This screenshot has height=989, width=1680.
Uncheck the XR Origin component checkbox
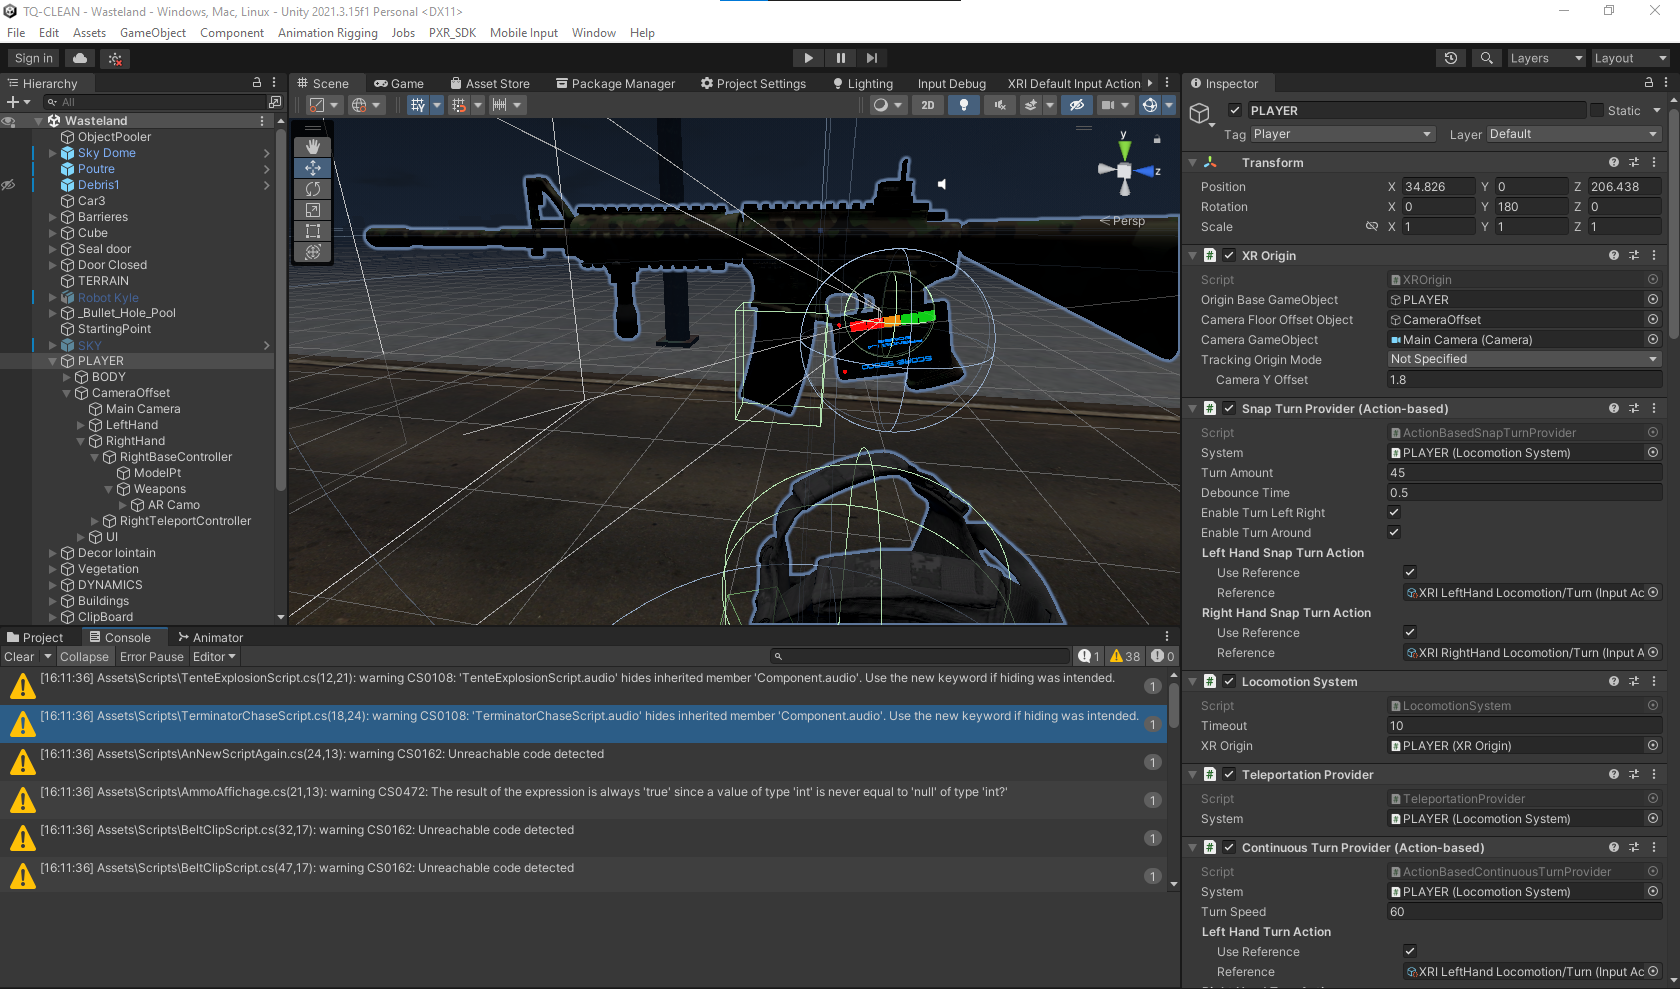pos(1229,256)
